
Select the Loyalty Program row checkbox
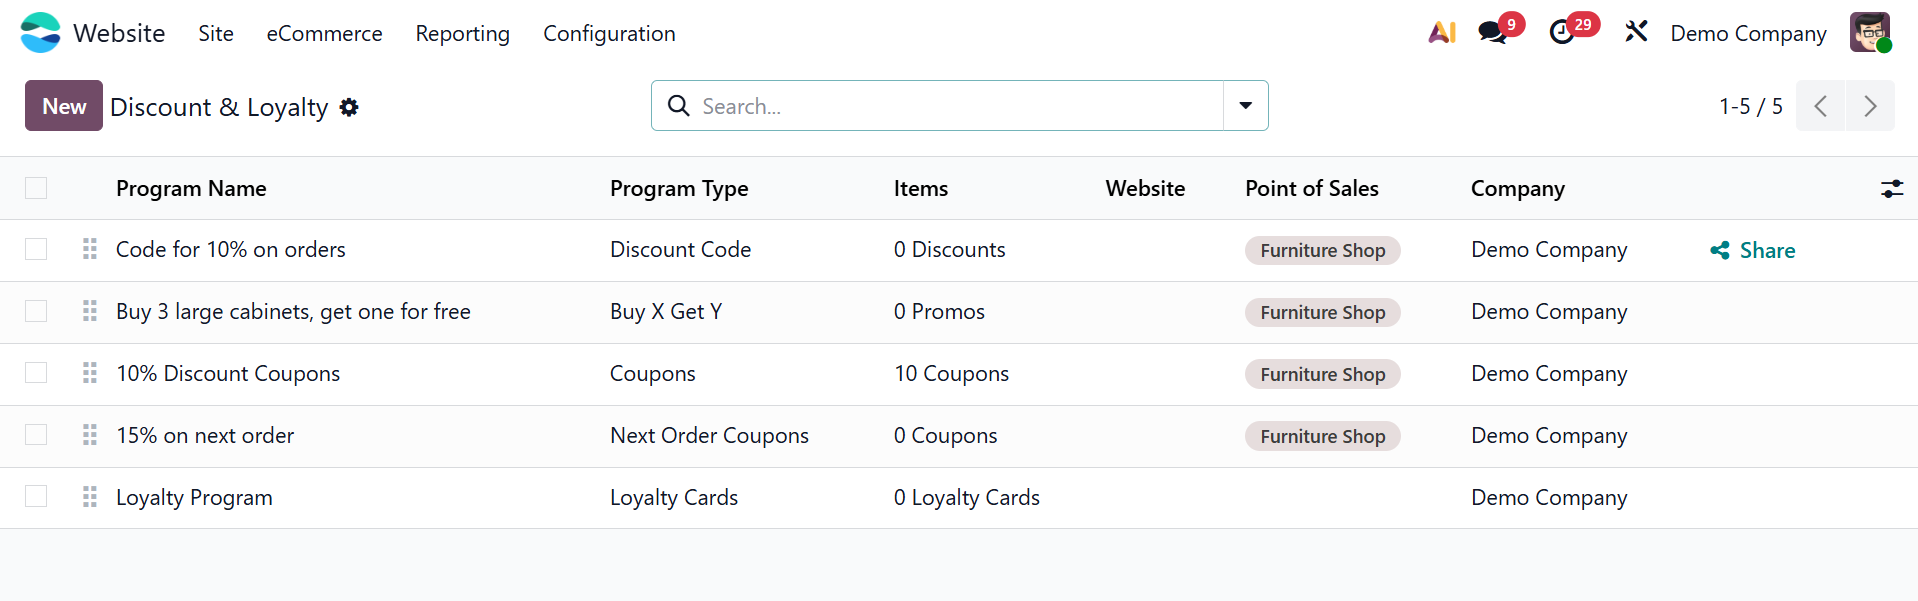coord(36,497)
